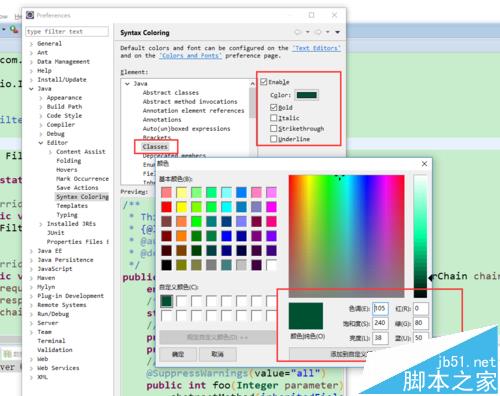The image size is (500, 396).
Task: Select Web Services in preferences tree
Action: point(58,368)
